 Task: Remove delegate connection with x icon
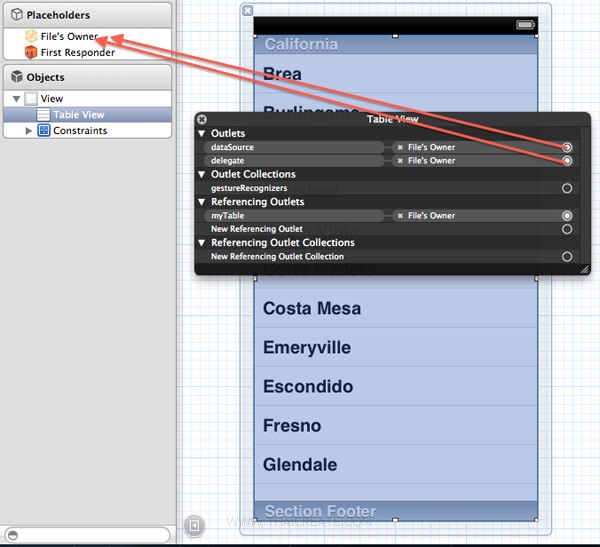(x=400, y=161)
